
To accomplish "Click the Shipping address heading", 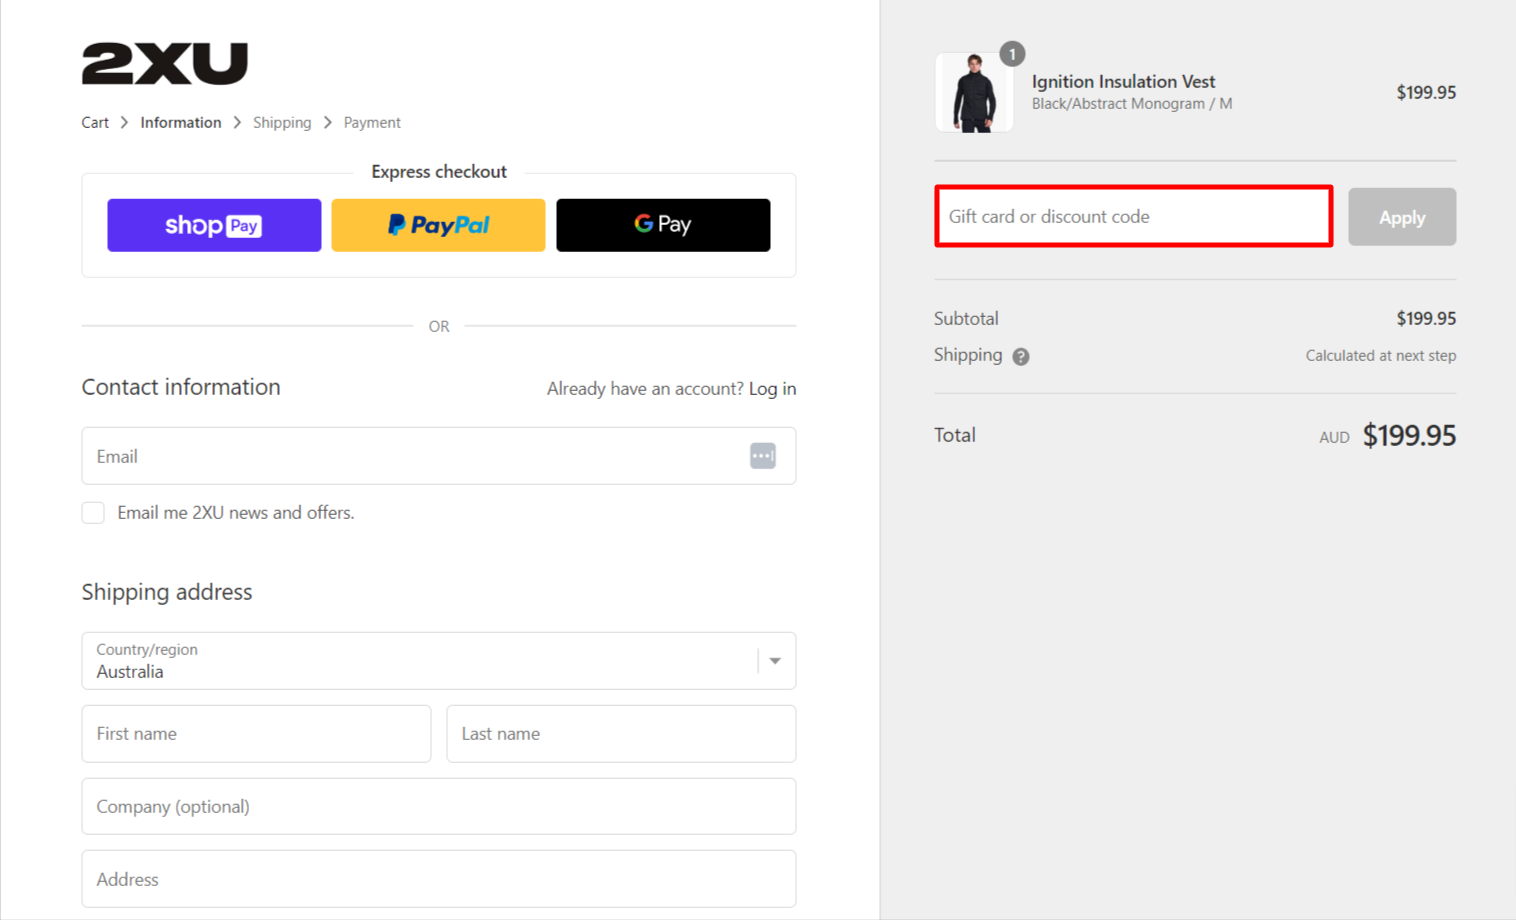I will [x=167, y=592].
